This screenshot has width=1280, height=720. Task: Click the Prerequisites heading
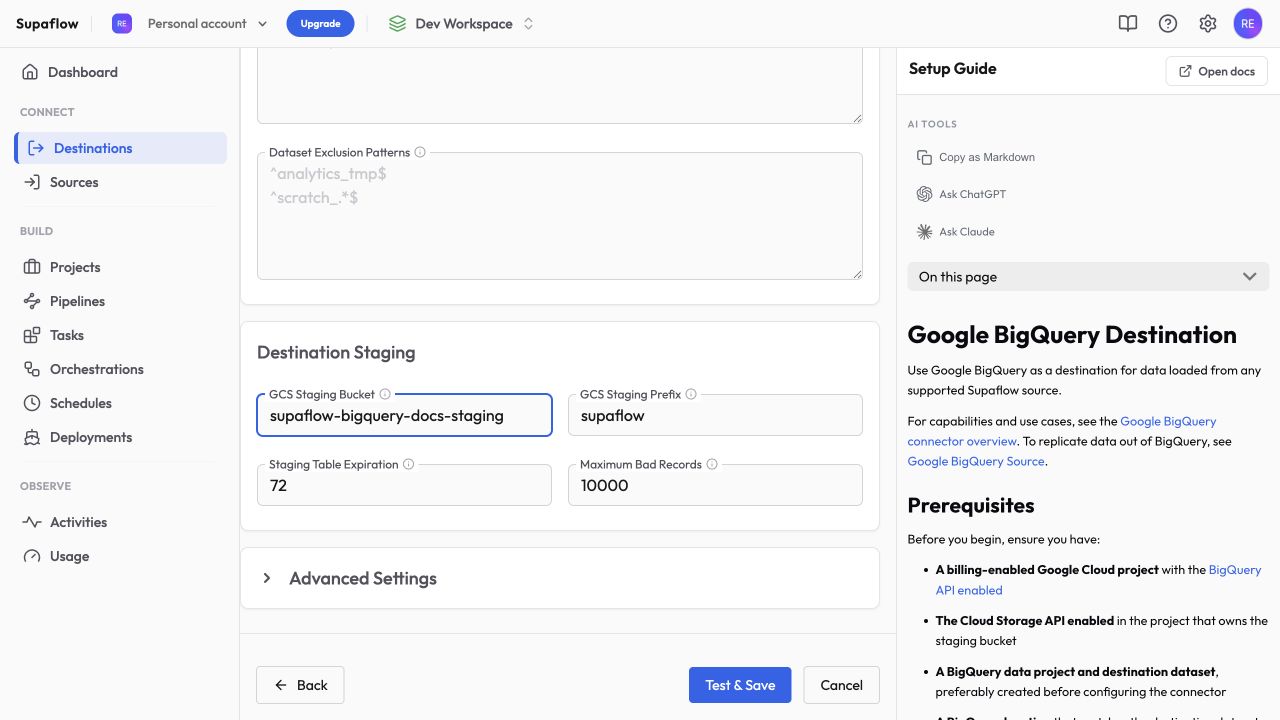971,505
